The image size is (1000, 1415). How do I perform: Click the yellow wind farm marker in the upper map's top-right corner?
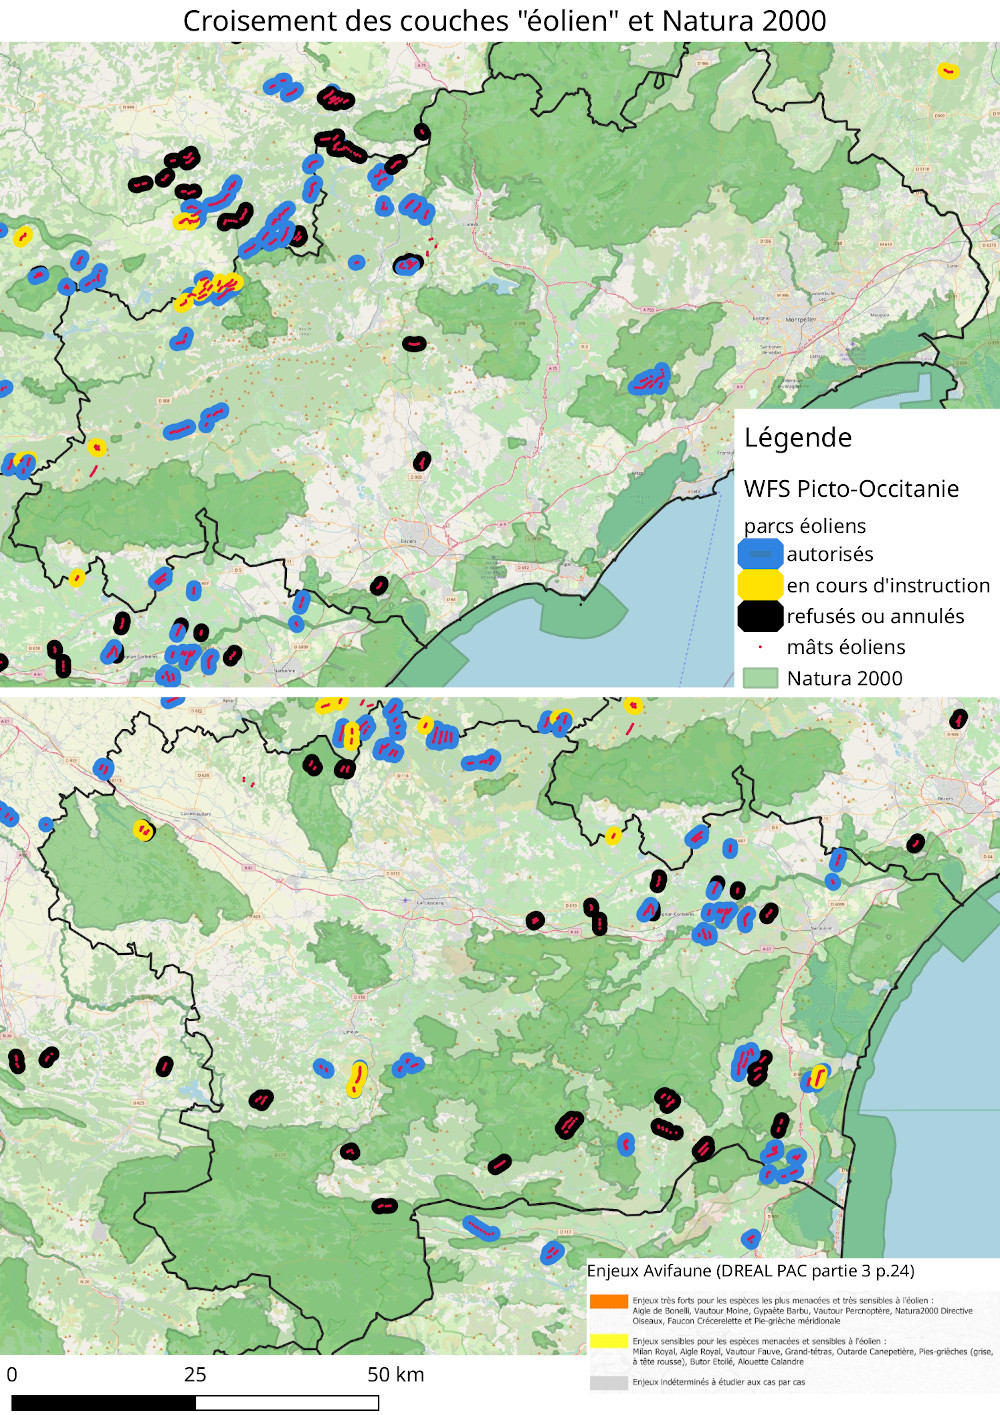[948, 71]
